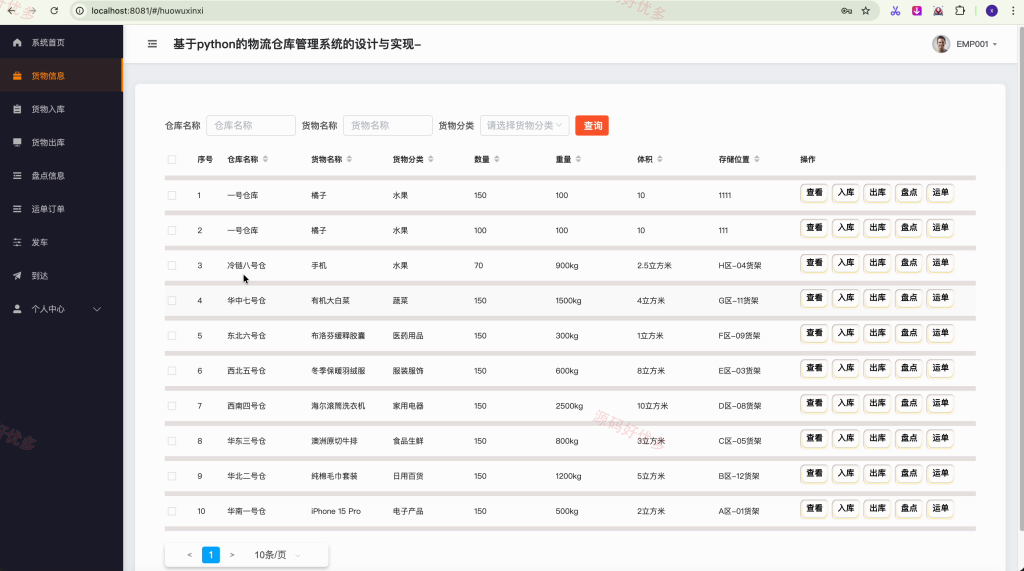The height and width of the screenshot is (571, 1024).
Task: Click the browser address bar URL
Action: pyautogui.click(x=148, y=10)
